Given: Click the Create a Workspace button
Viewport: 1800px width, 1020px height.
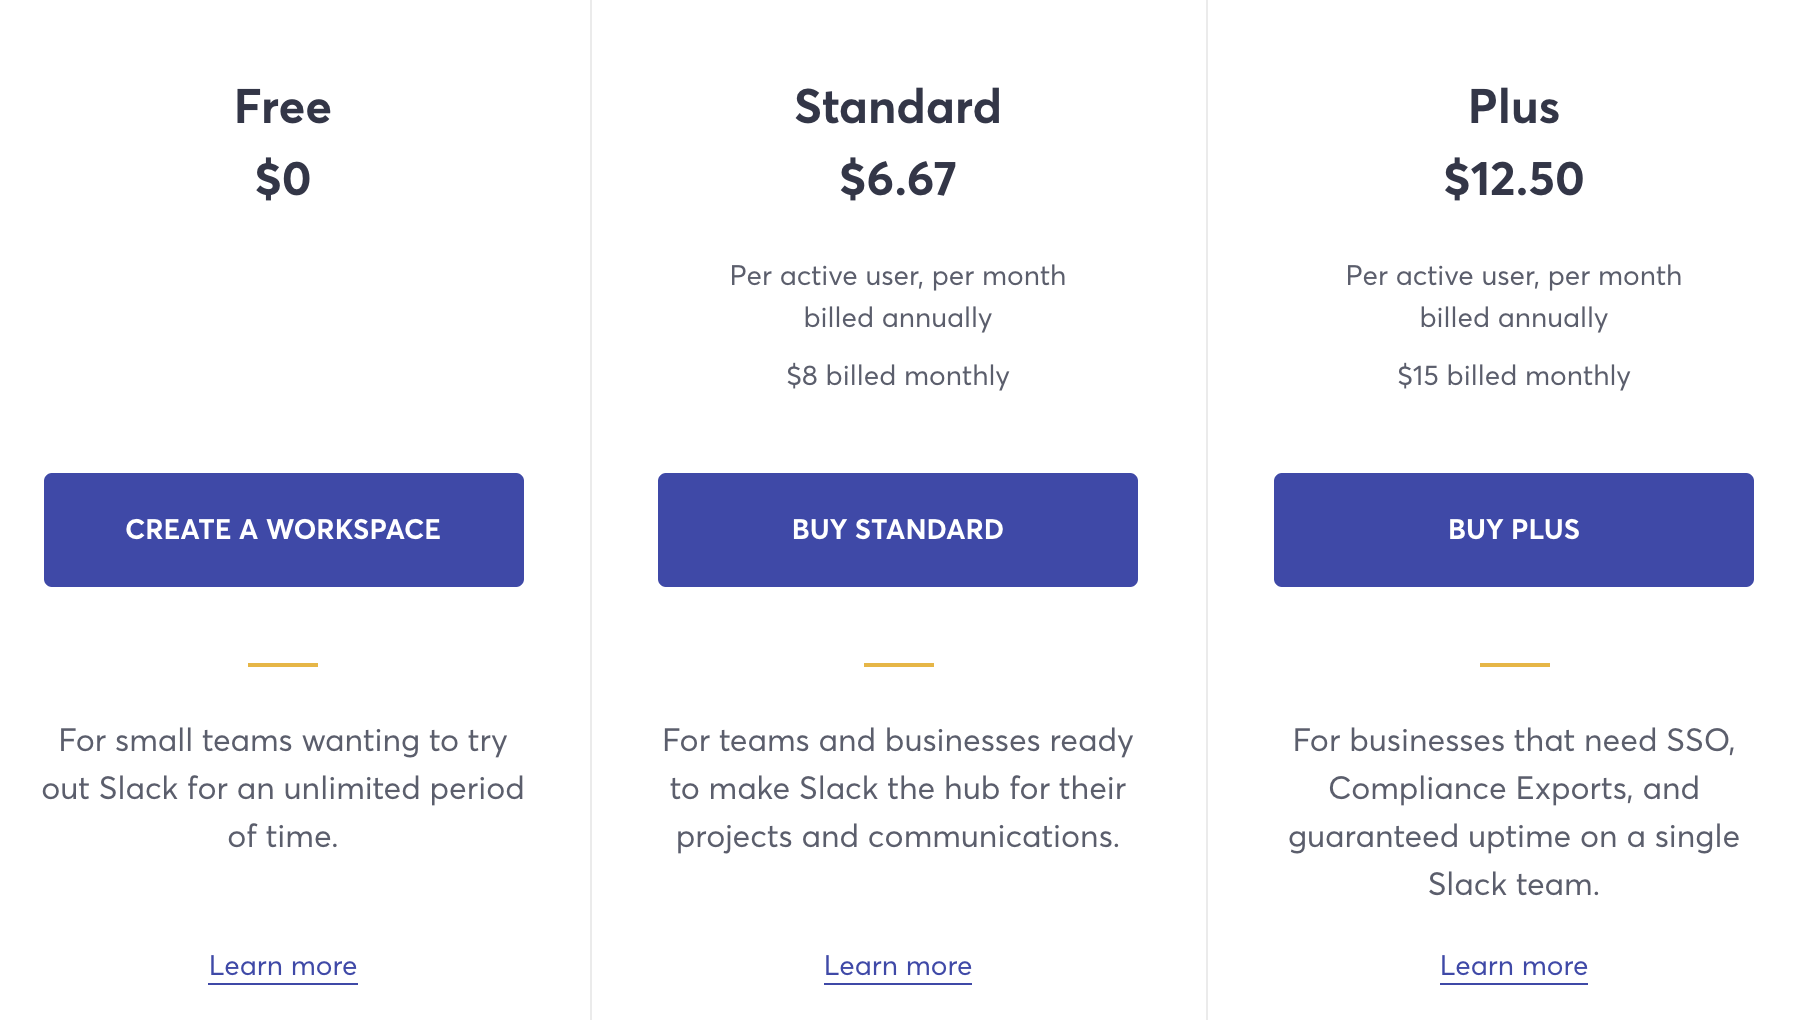Looking at the screenshot, I should pyautogui.click(x=284, y=530).
